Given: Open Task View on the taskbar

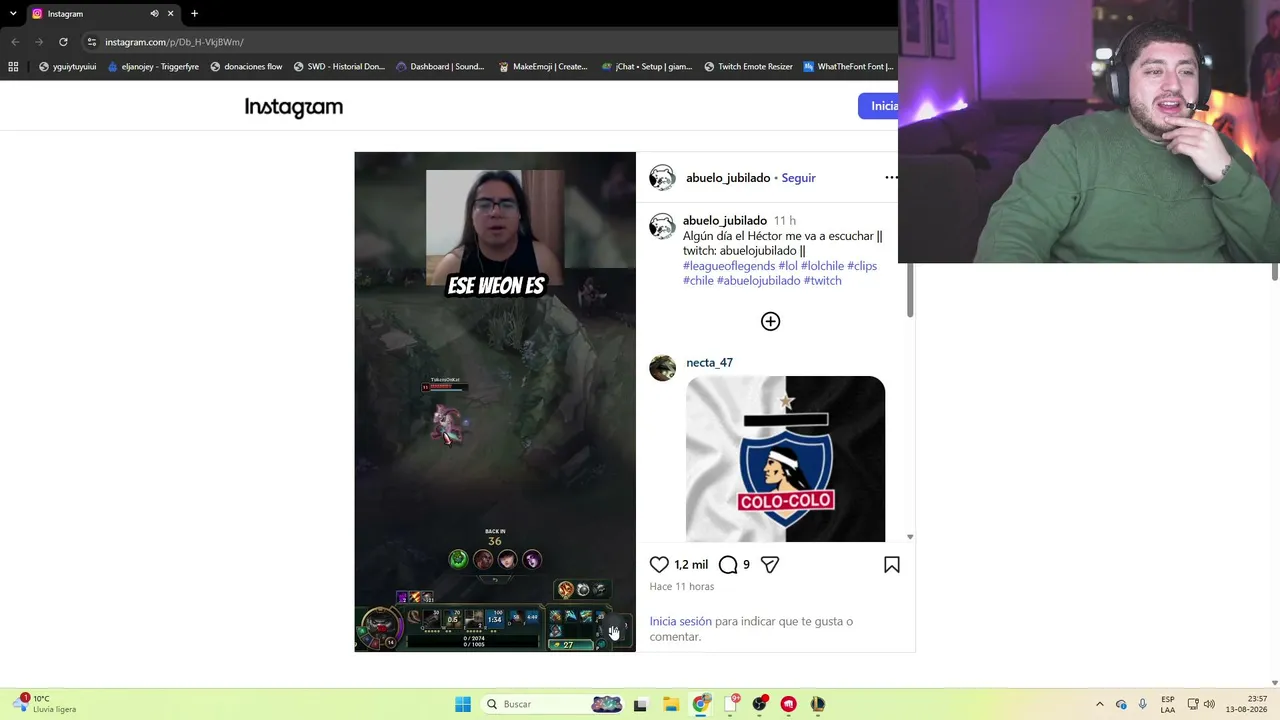Looking at the screenshot, I should point(640,704).
